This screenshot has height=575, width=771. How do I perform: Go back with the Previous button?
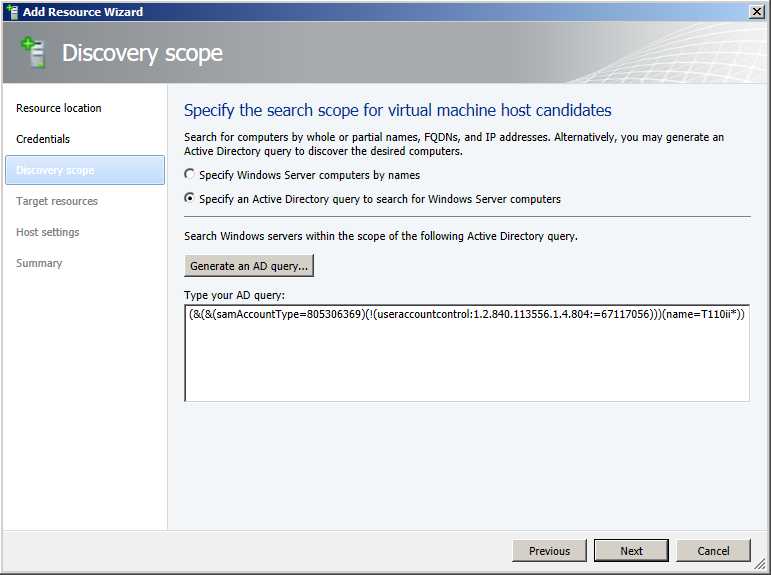[549, 551]
